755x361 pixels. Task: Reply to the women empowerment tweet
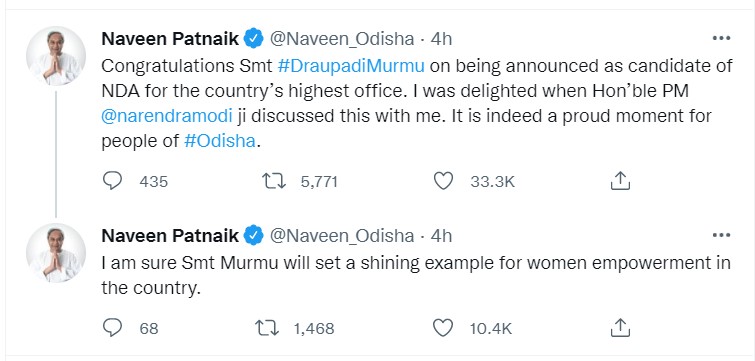click(x=113, y=328)
